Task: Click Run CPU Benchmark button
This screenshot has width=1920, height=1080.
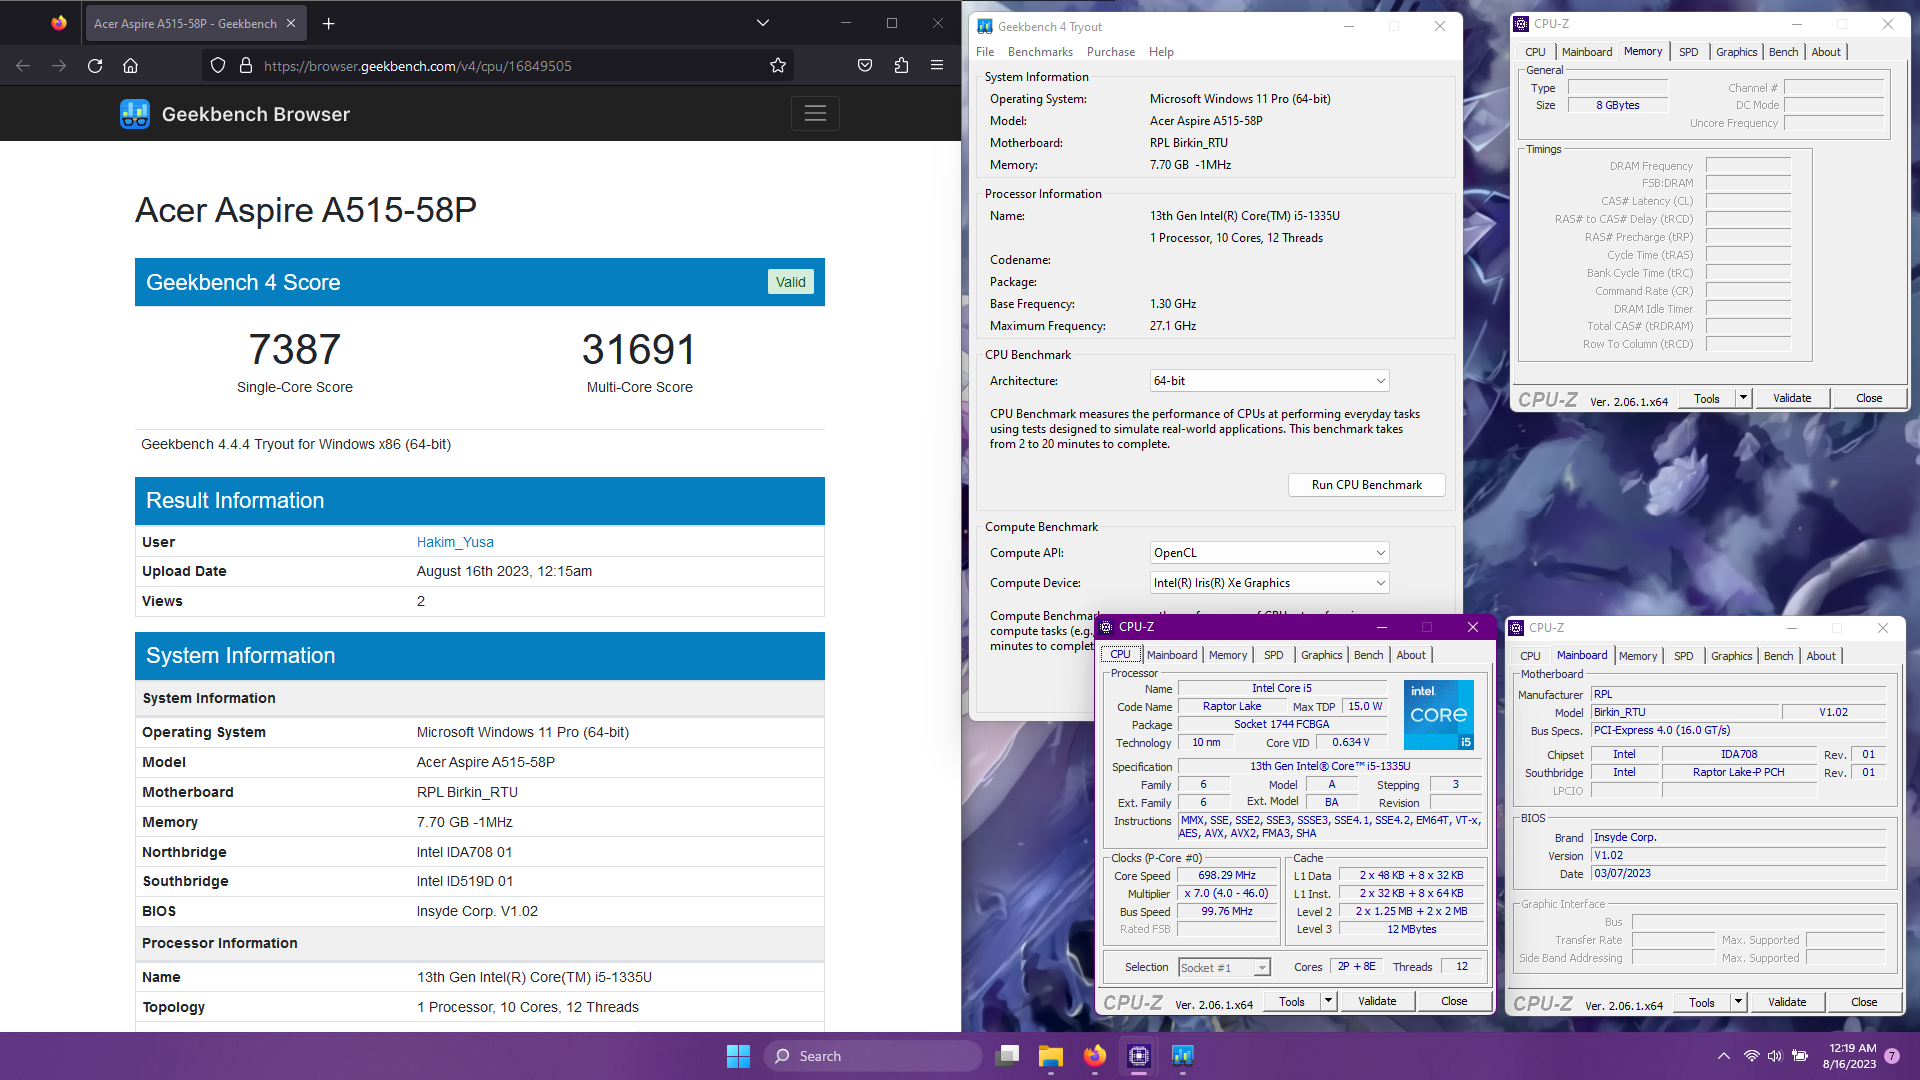Action: [1366, 485]
